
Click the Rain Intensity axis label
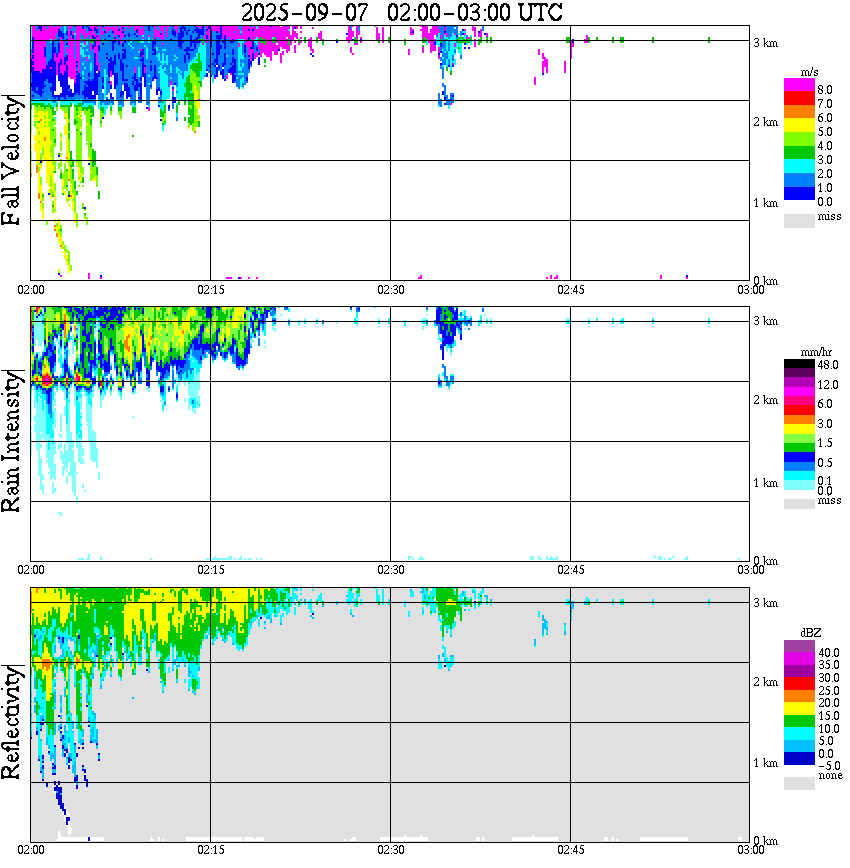click(12, 441)
